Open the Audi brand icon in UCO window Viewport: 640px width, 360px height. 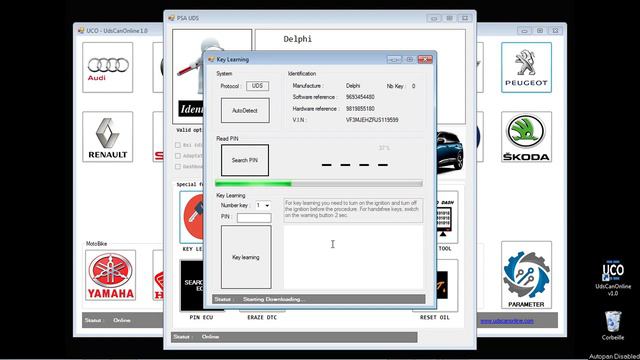(108, 67)
